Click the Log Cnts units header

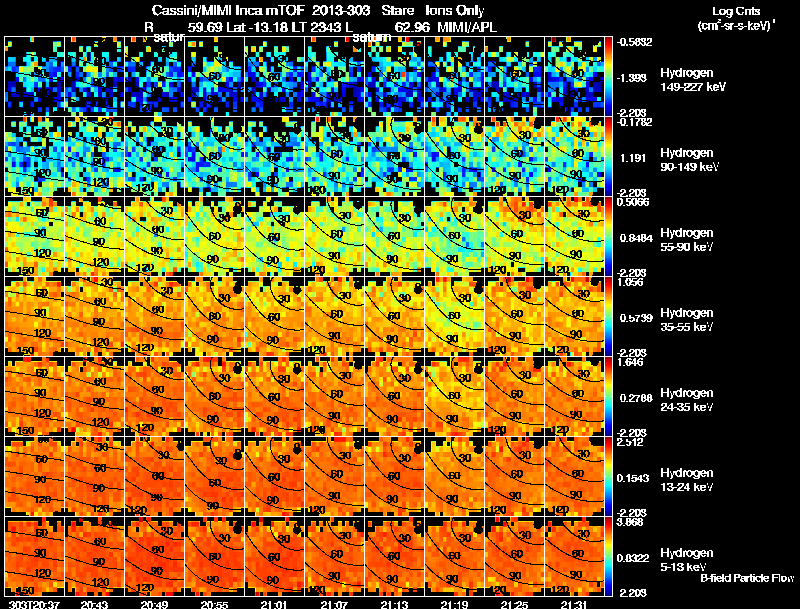pos(736,18)
